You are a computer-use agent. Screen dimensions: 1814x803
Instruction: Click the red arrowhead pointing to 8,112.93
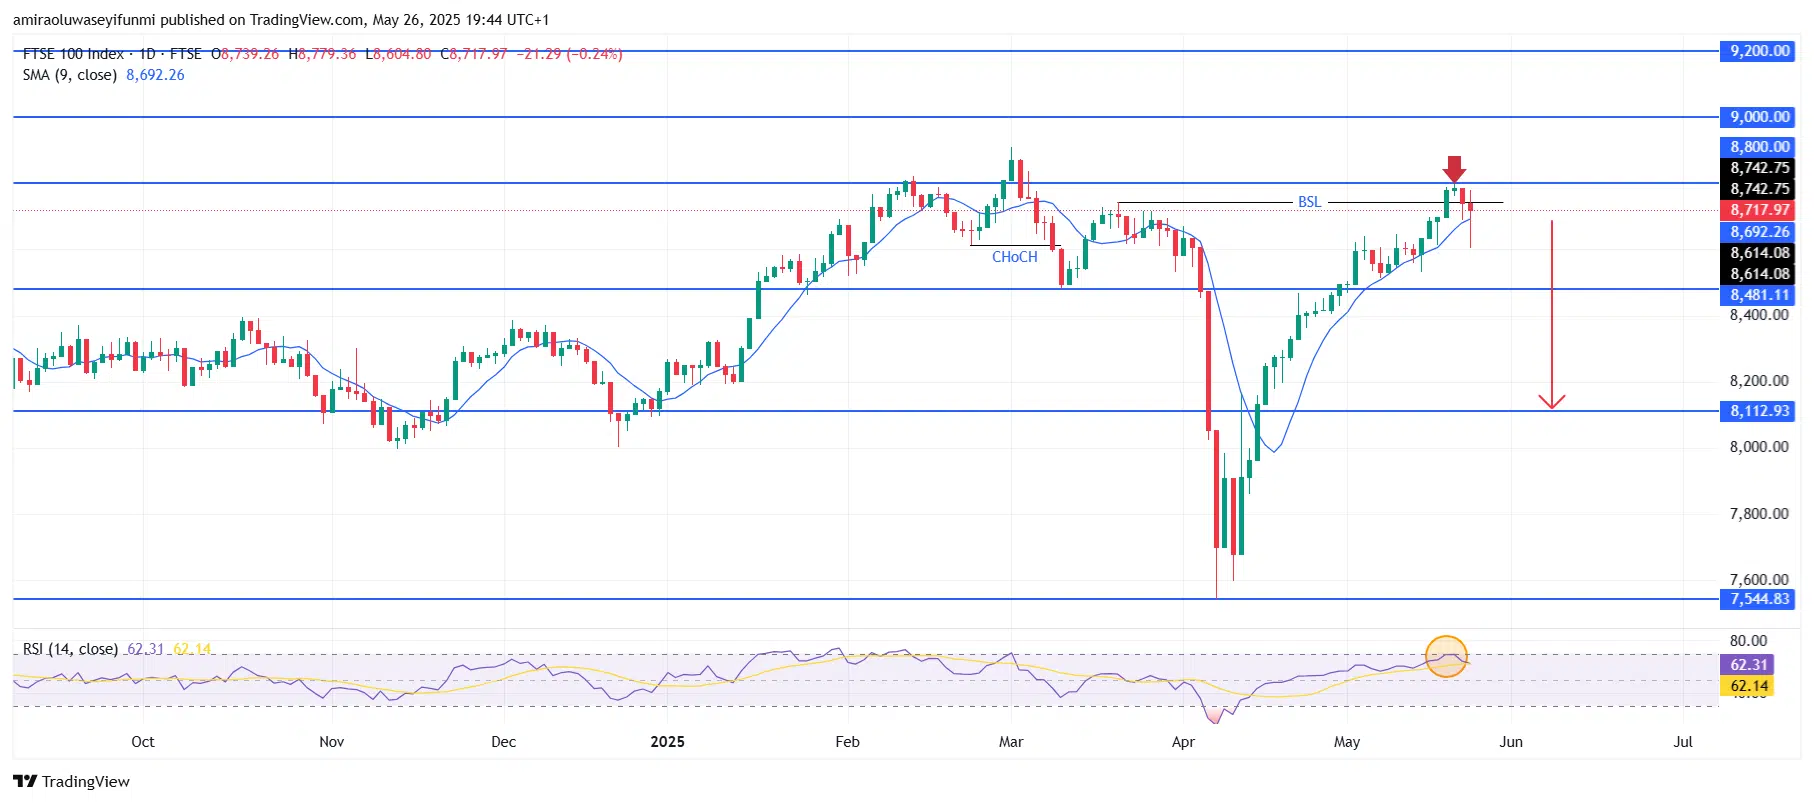[1551, 401]
